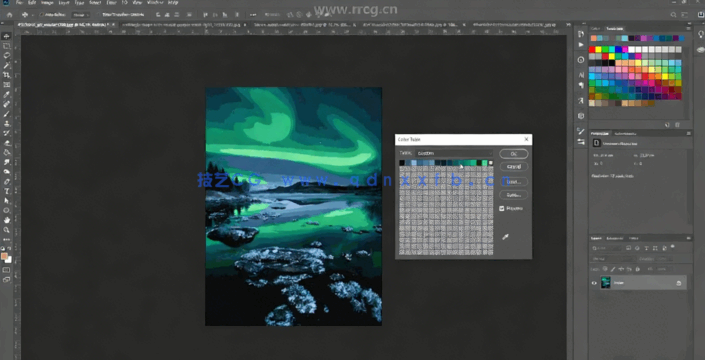Select the Rectangular Marquee tool

(x=6, y=46)
